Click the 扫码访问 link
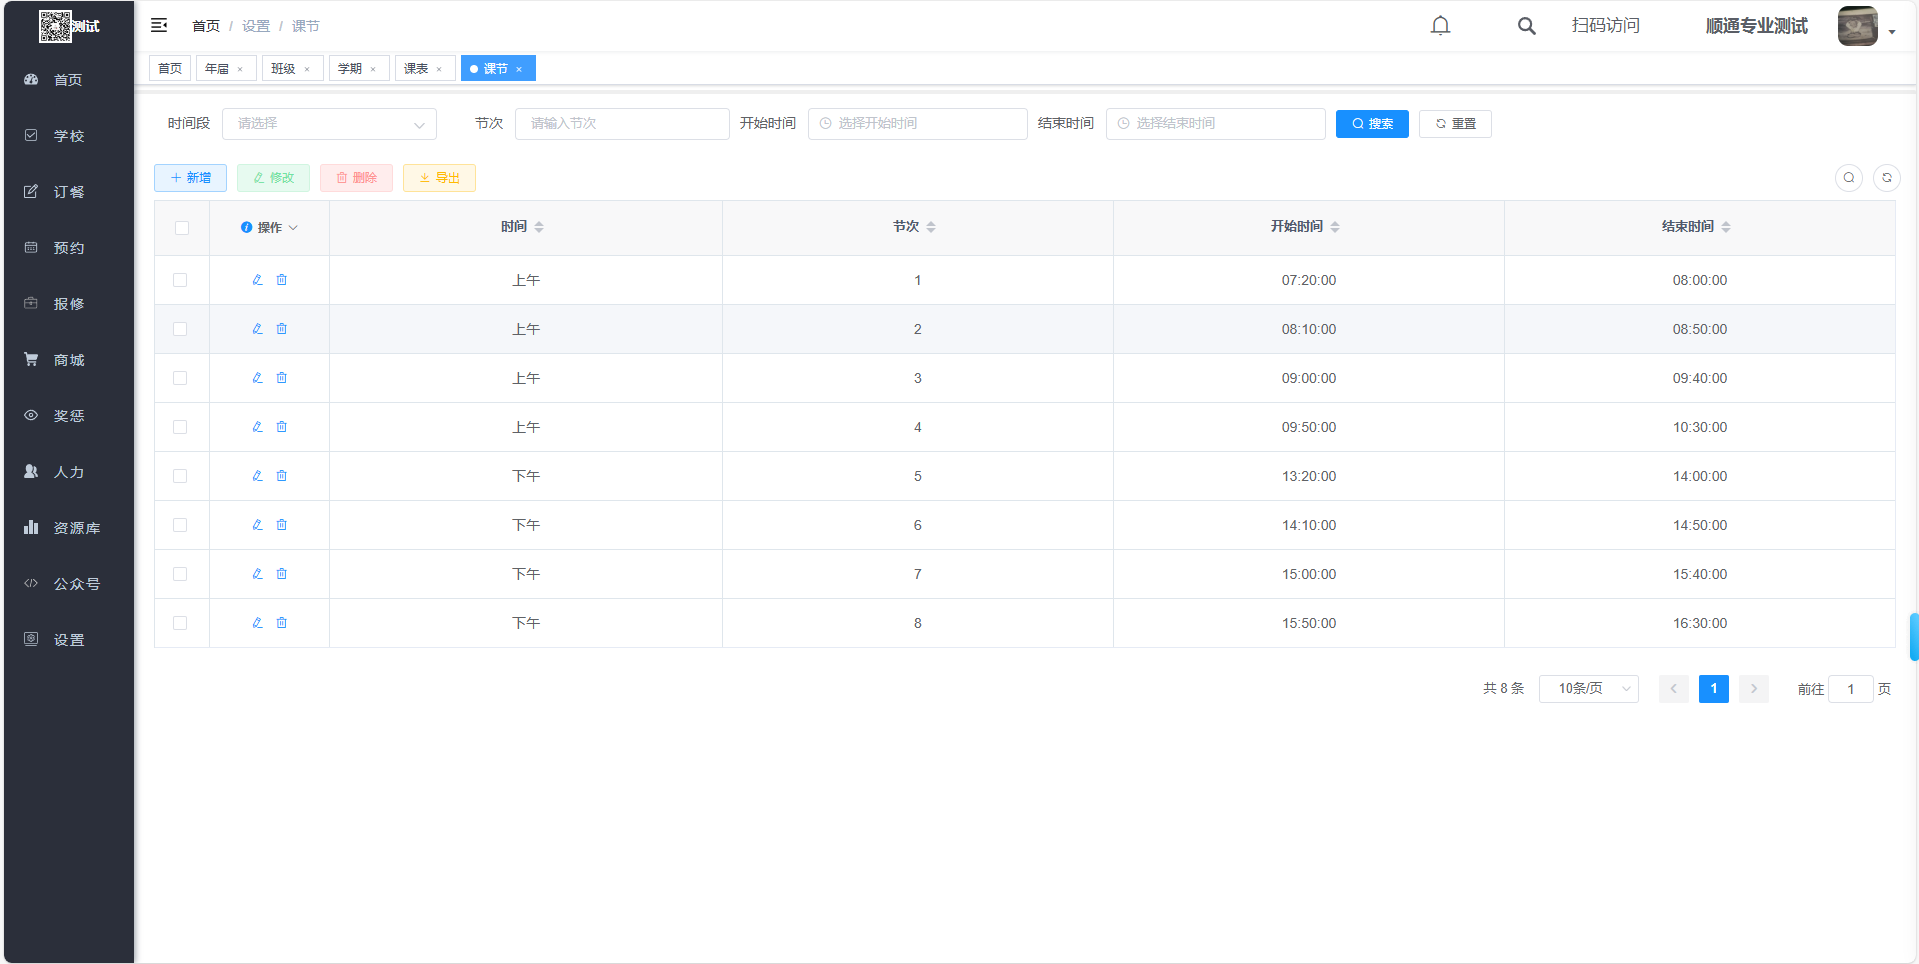Viewport: 1919px width, 964px height. 1605,26
